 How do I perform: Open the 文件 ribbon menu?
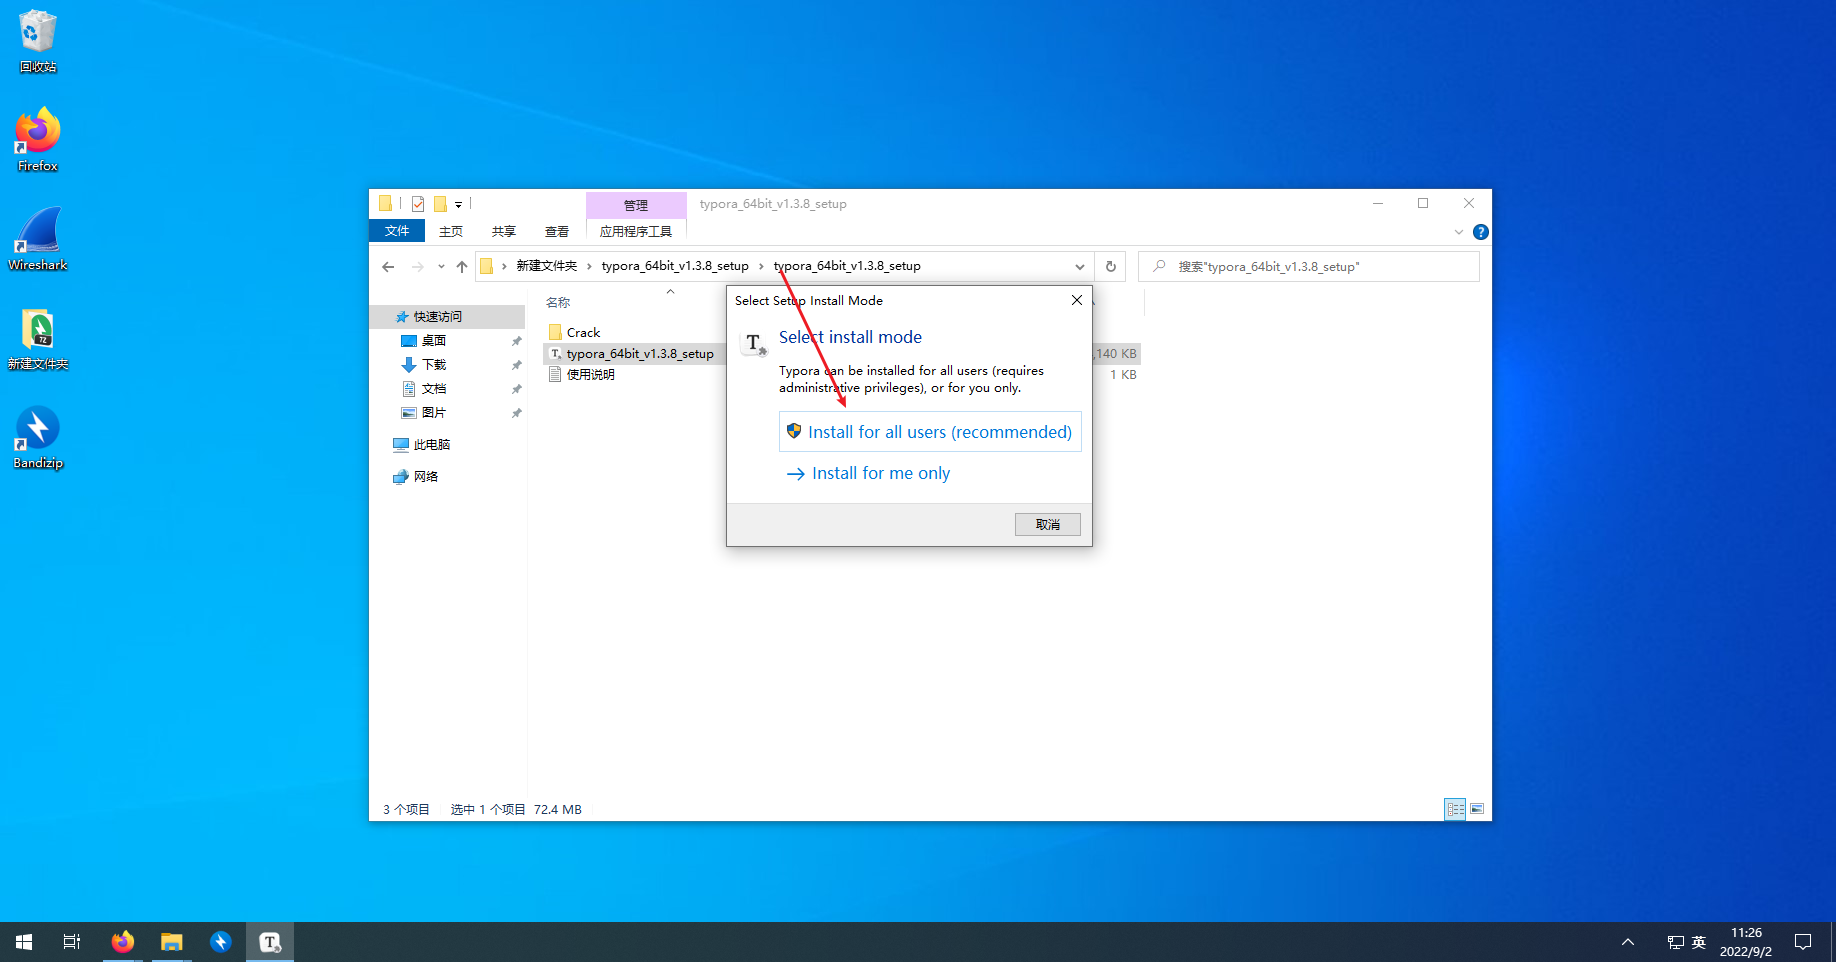tap(397, 231)
